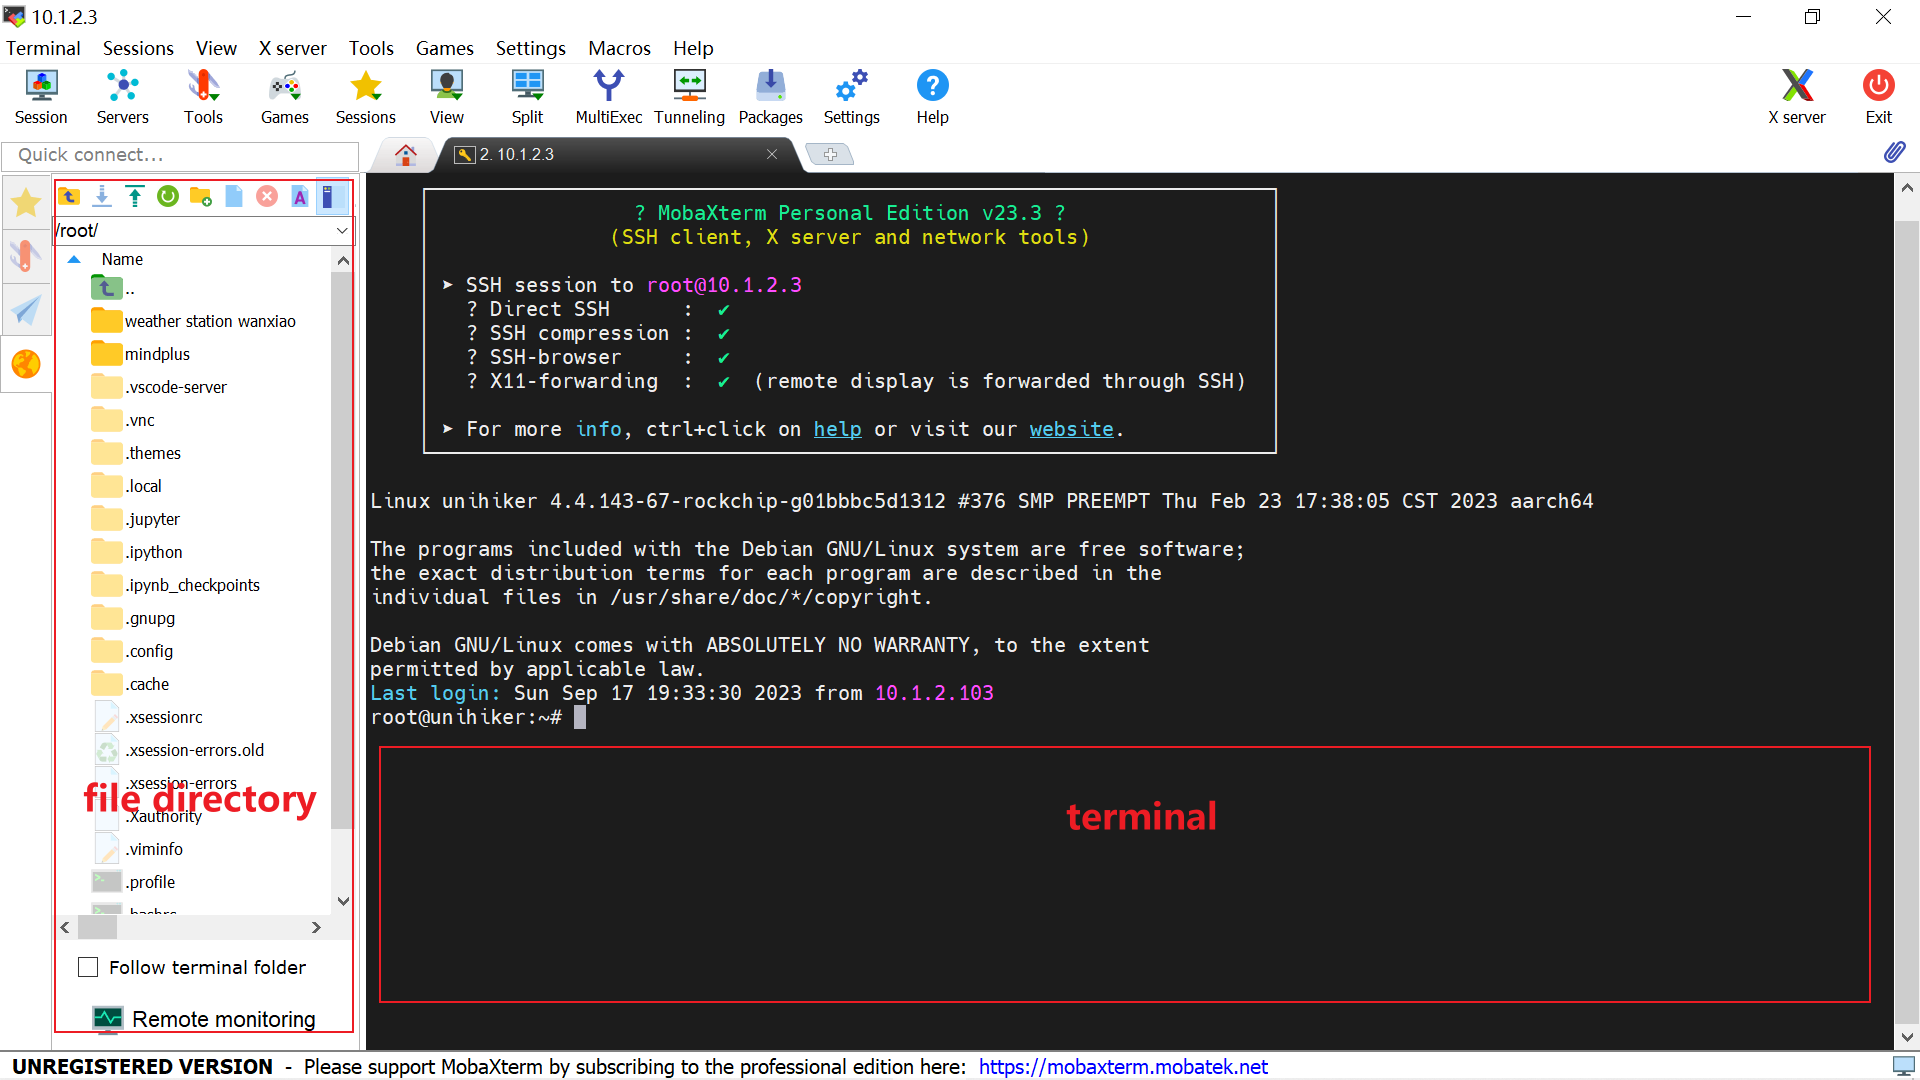Refresh the remote file listing
This screenshot has height=1080, width=1920.
pyautogui.click(x=168, y=196)
